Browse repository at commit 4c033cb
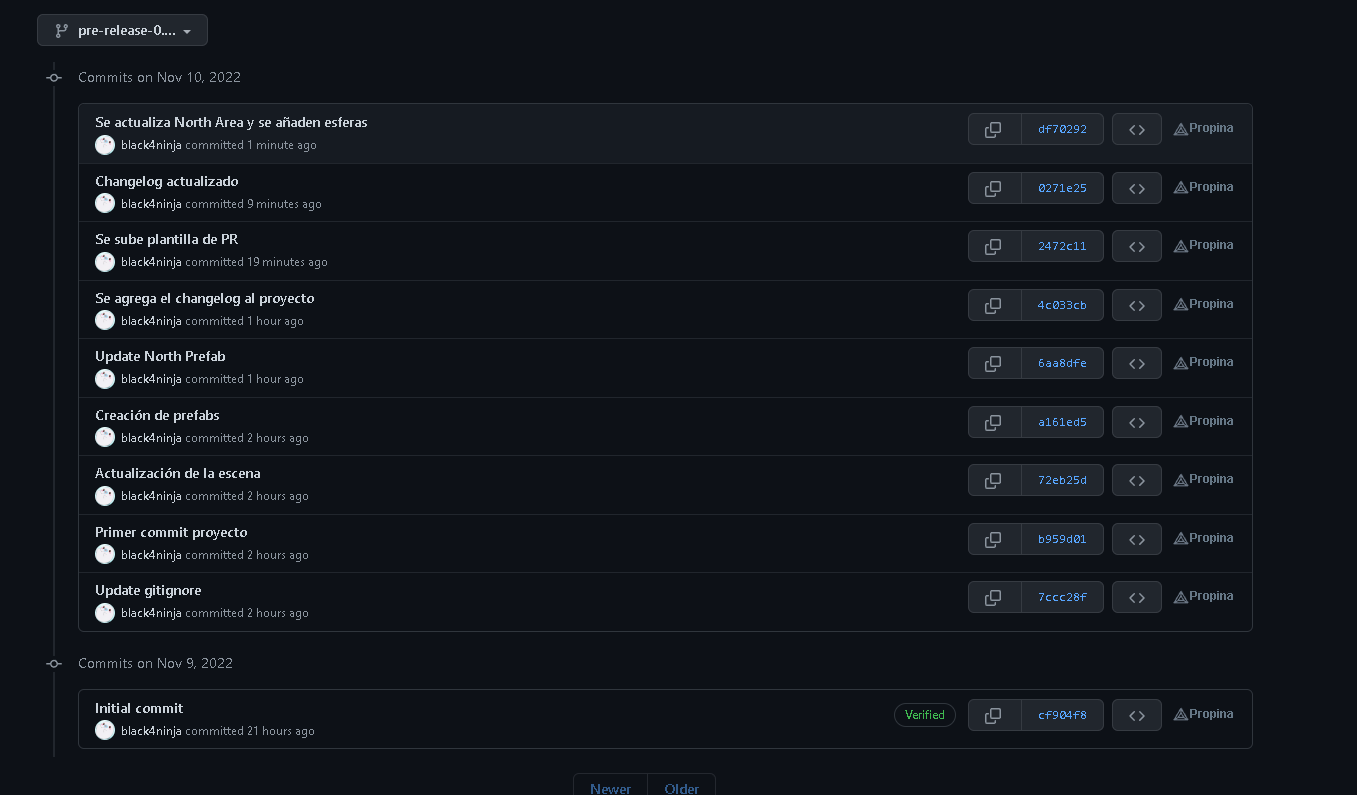The height and width of the screenshot is (795, 1357). click(x=1136, y=305)
